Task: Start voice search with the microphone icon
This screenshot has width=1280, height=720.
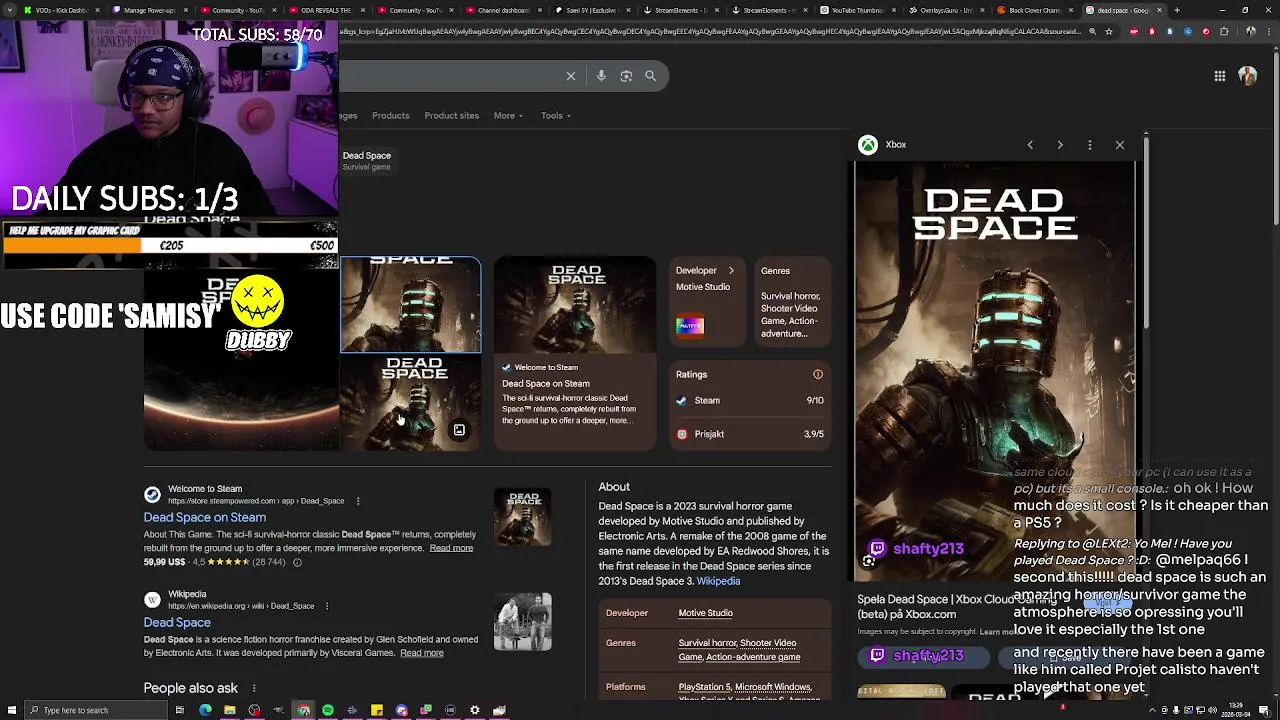Action: [x=601, y=76]
